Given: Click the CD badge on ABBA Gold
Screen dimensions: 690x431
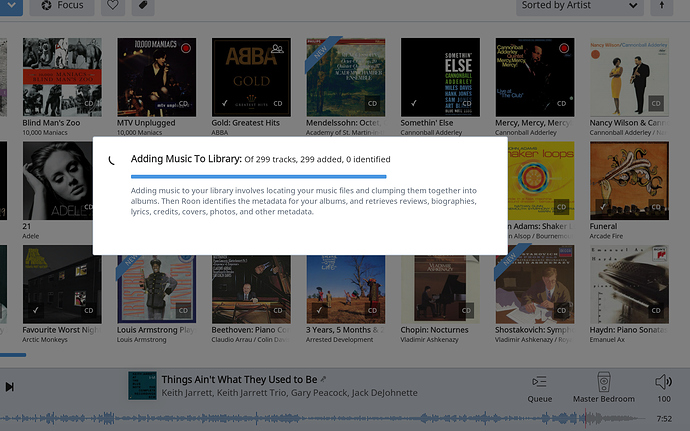Looking at the screenshot, I should tap(278, 103).
